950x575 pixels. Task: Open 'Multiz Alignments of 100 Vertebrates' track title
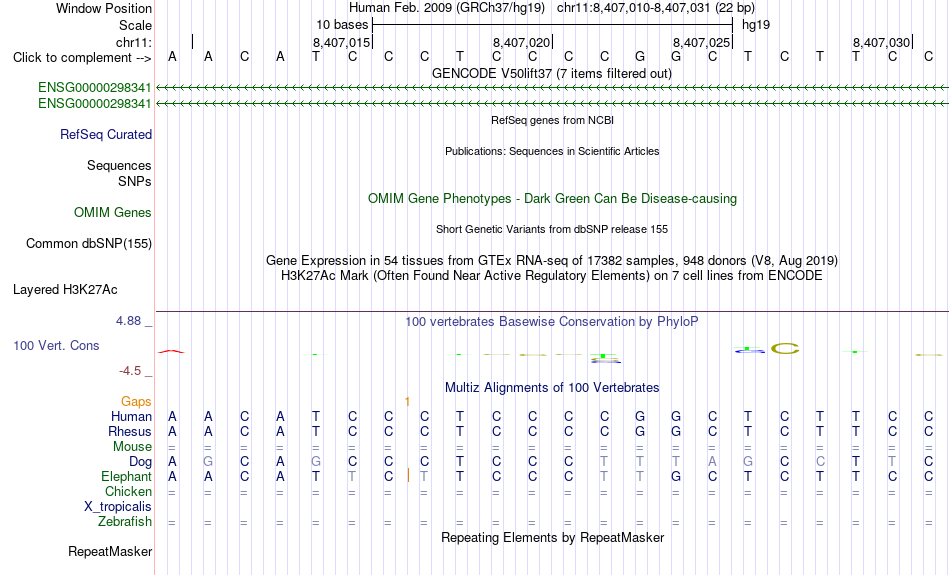(x=552, y=388)
